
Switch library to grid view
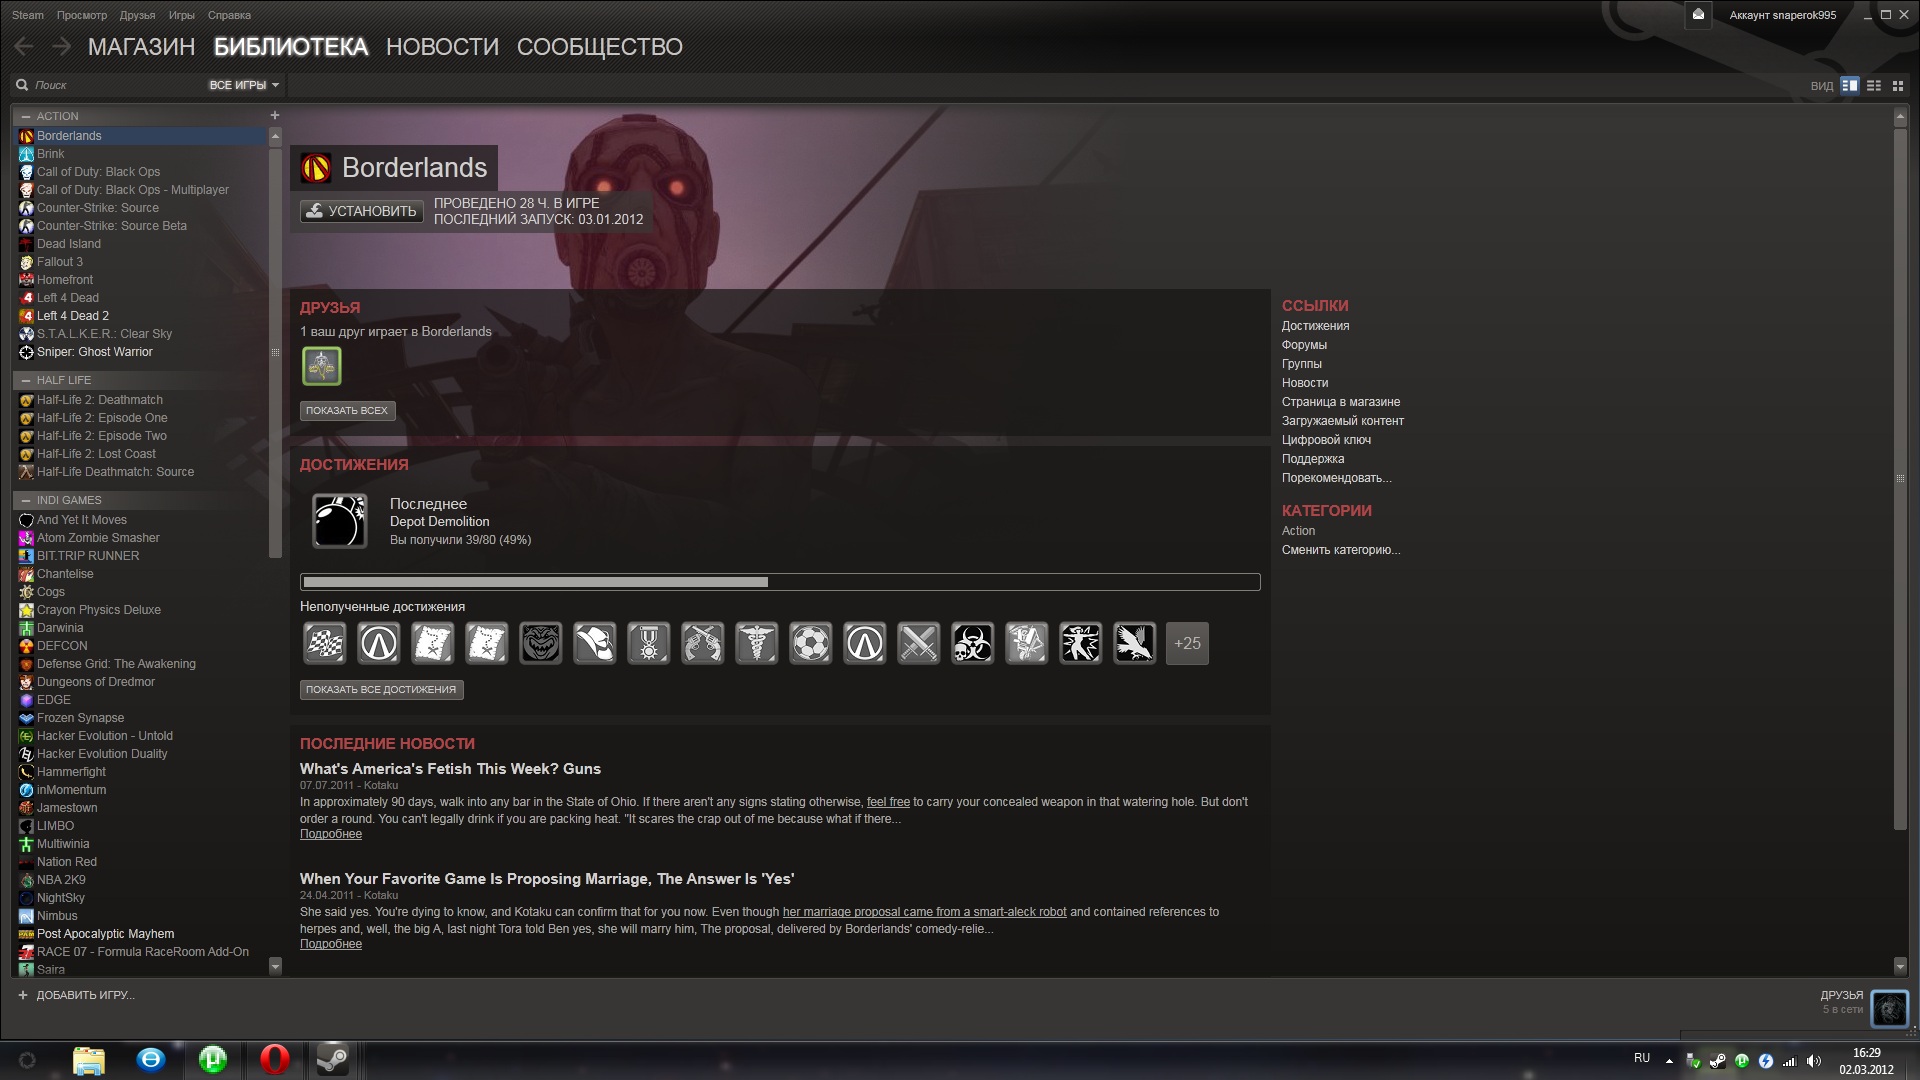tap(1898, 86)
